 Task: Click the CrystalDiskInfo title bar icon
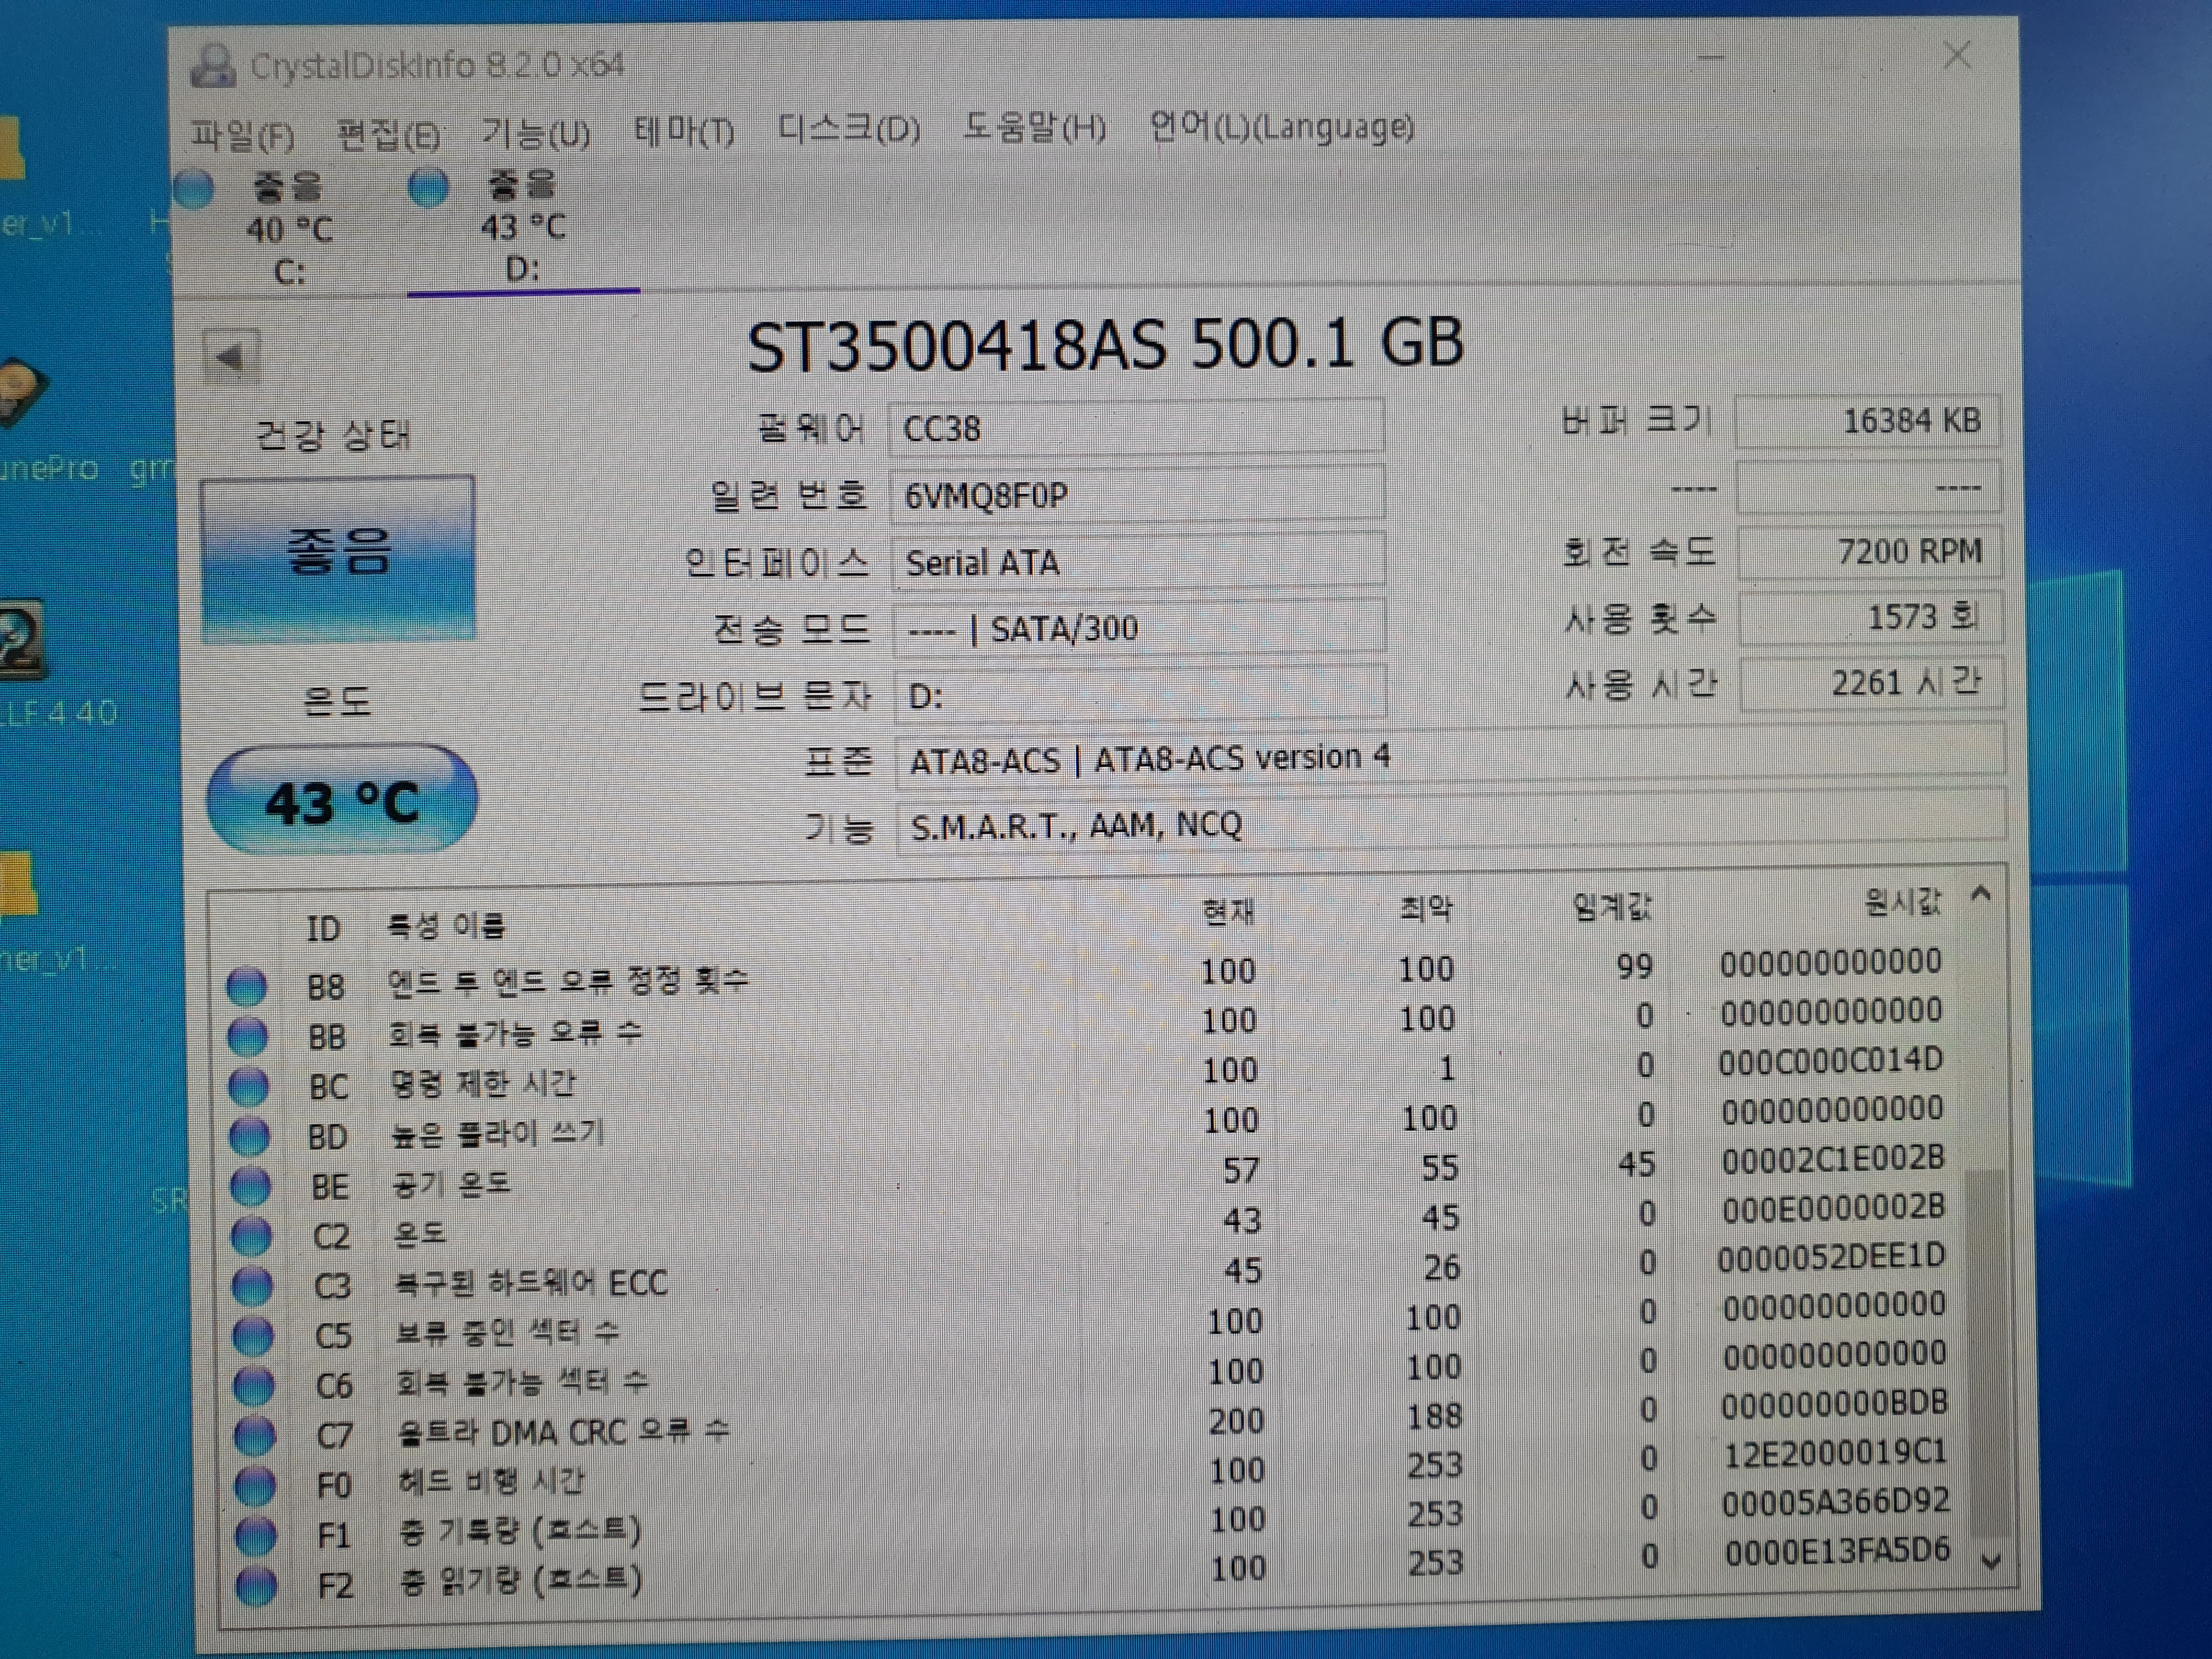[x=212, y=66]
